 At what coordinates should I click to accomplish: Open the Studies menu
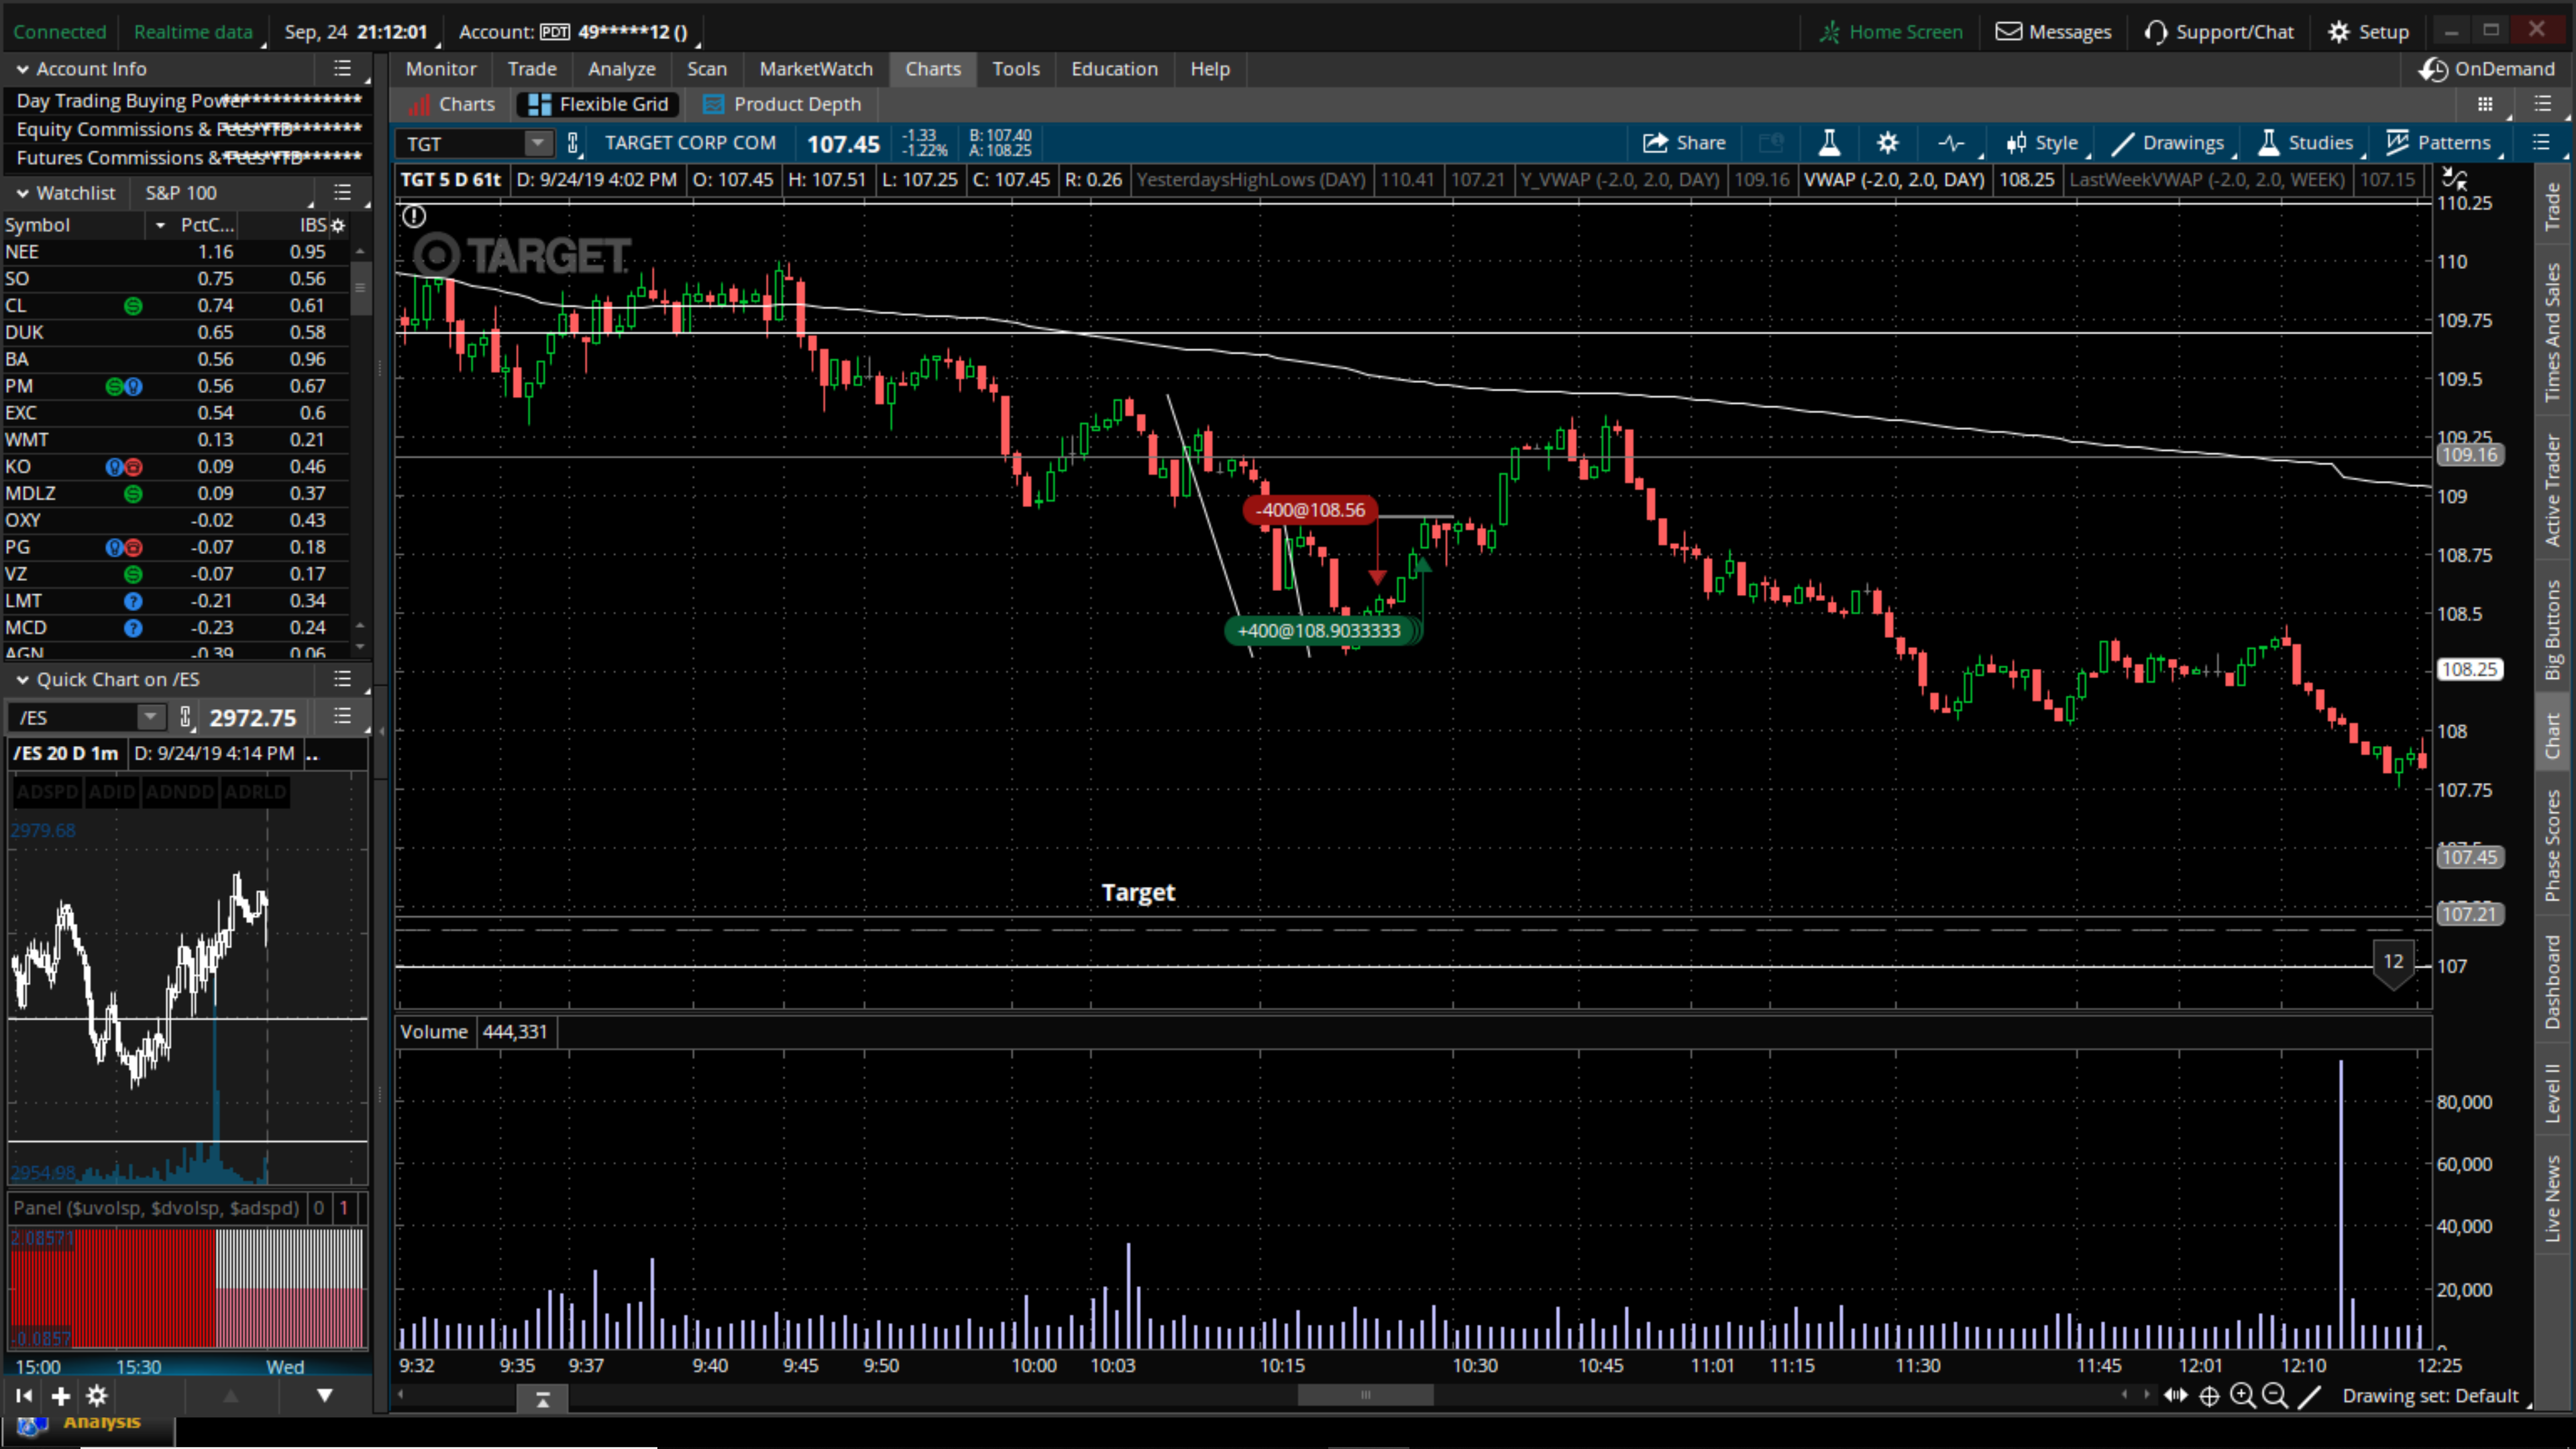coord(2305,143)
